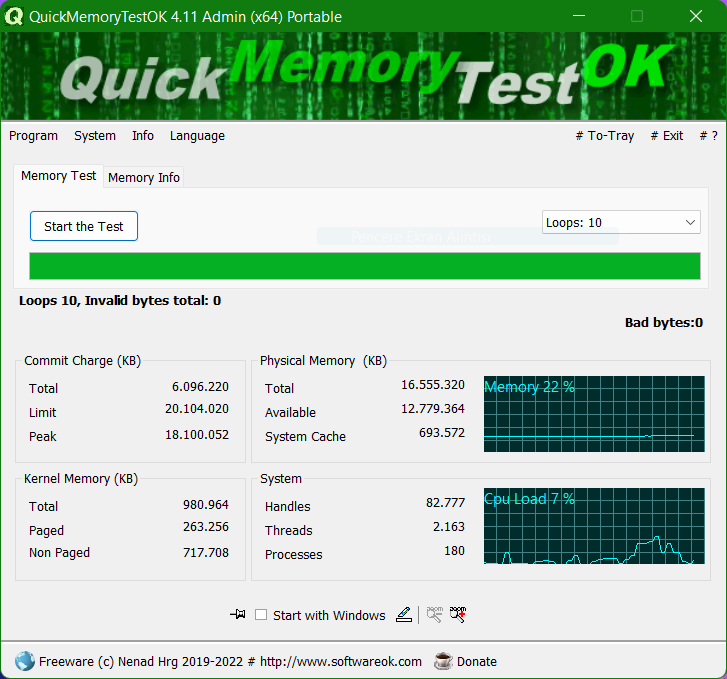Click the pen edit icon beside Start with Windows
The height and width of the screenshot is (679, 727).
[x=404, y=615]
